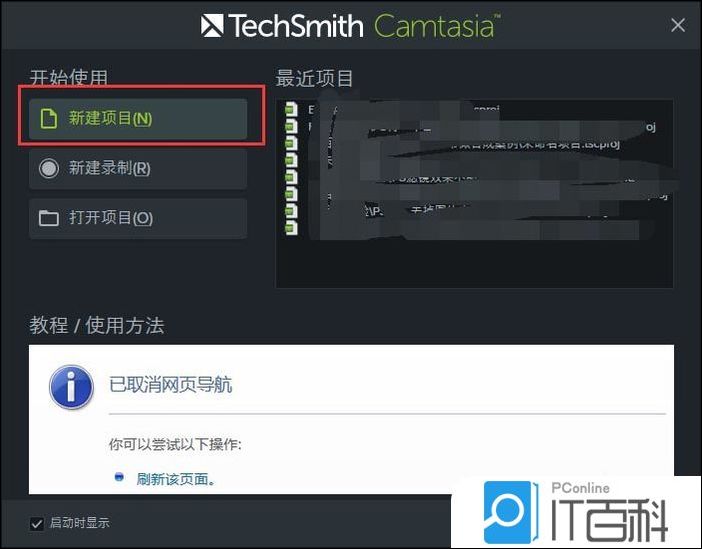Image resolution: width=702 pixels, height=549 pixels.
Task: Click the 已取消网页导航 heading
Action: pyautogui.click(x=171, y=385)
